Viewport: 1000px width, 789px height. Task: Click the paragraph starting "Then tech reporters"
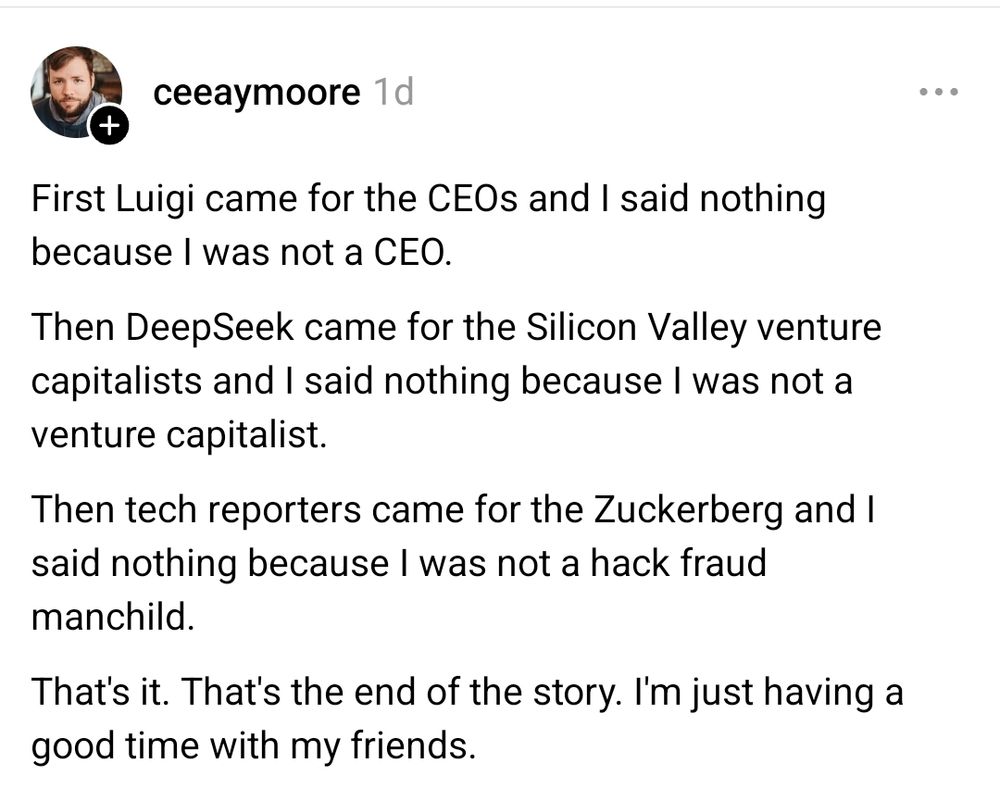[x=453, y=563]
